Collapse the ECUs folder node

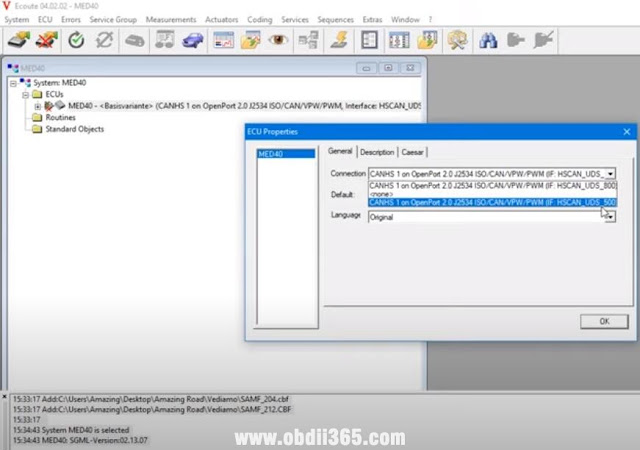pyautogui.click(x=26, y=95)
